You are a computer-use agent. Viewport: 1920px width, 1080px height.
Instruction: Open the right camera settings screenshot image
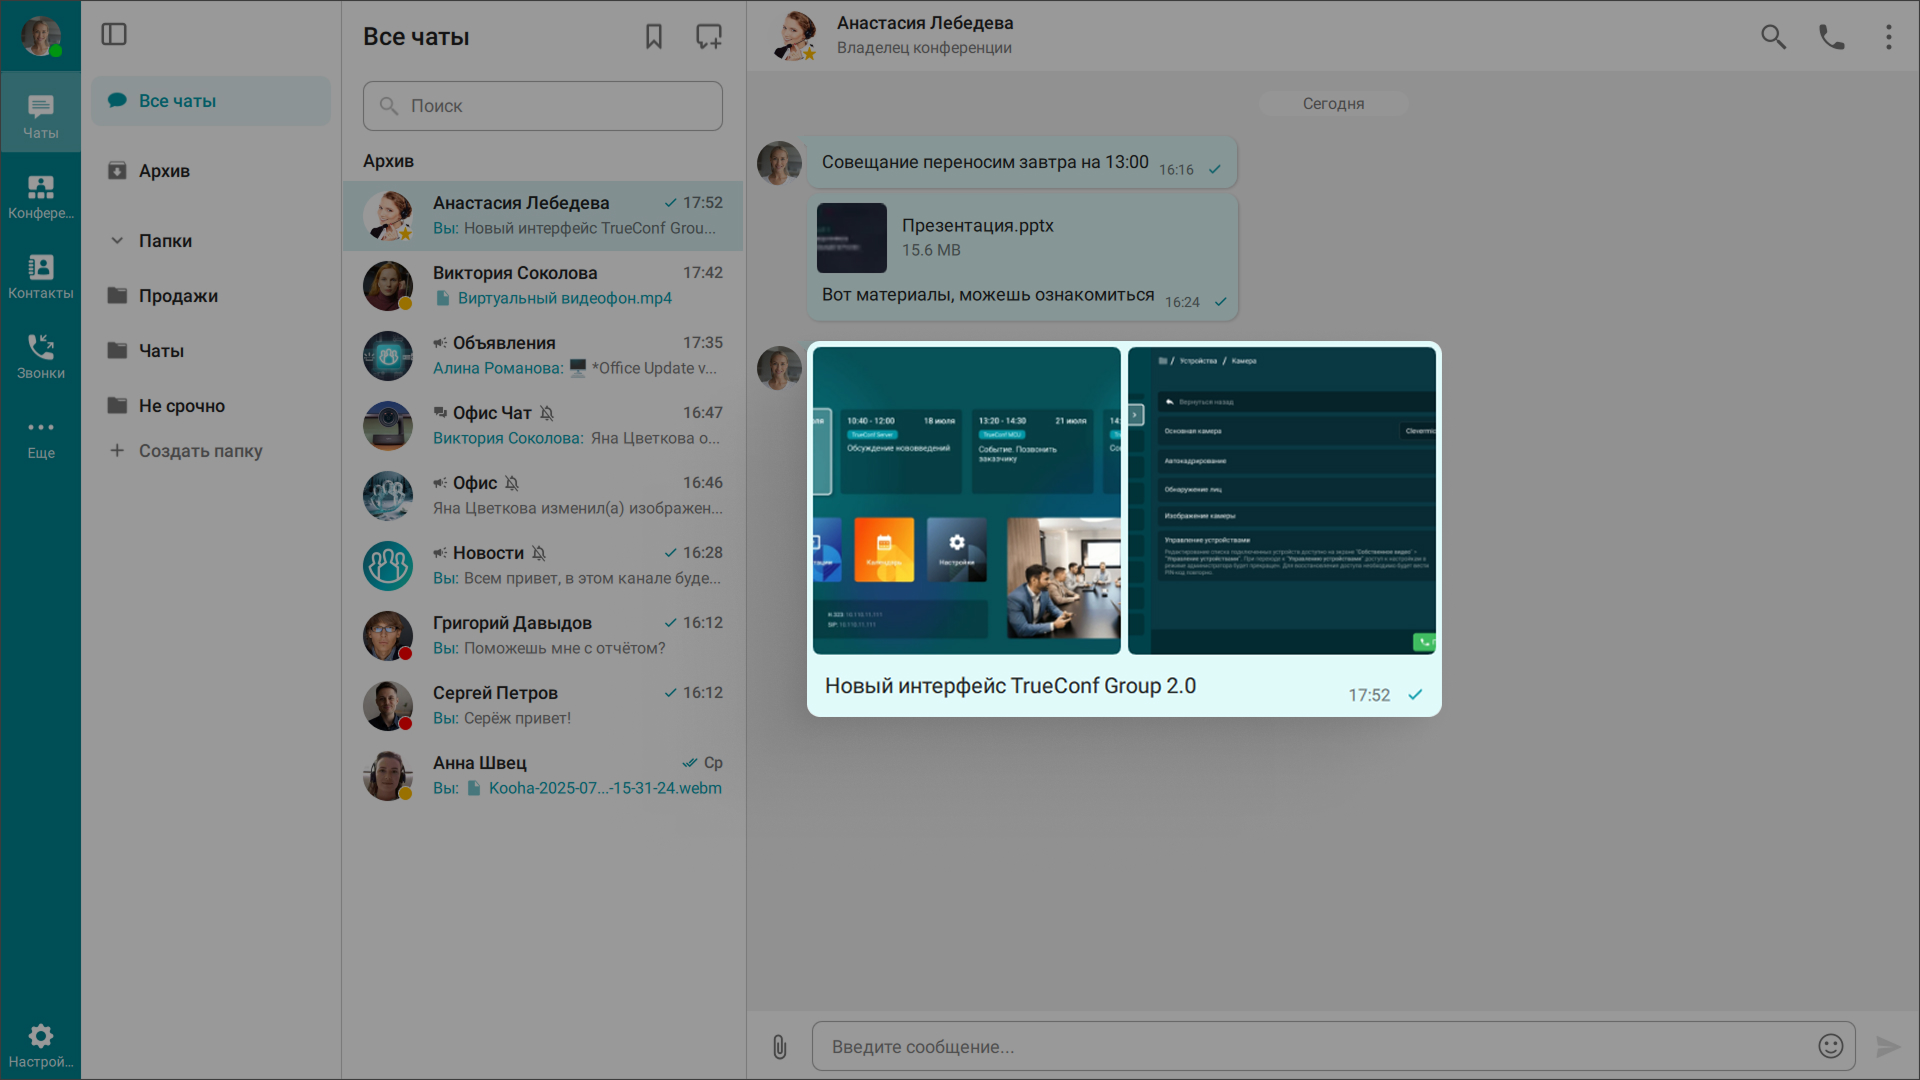[1282, 500]
